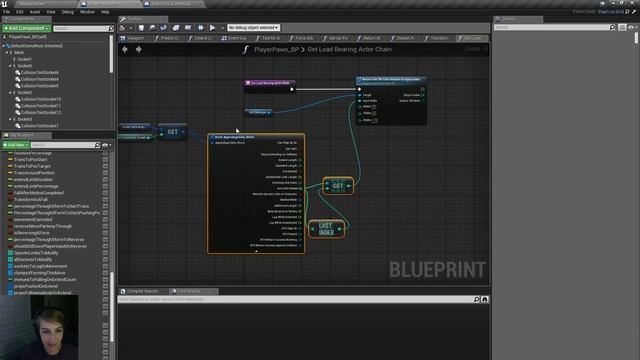Click the Unreal Engine logo icon

click(x=4, y=4)
